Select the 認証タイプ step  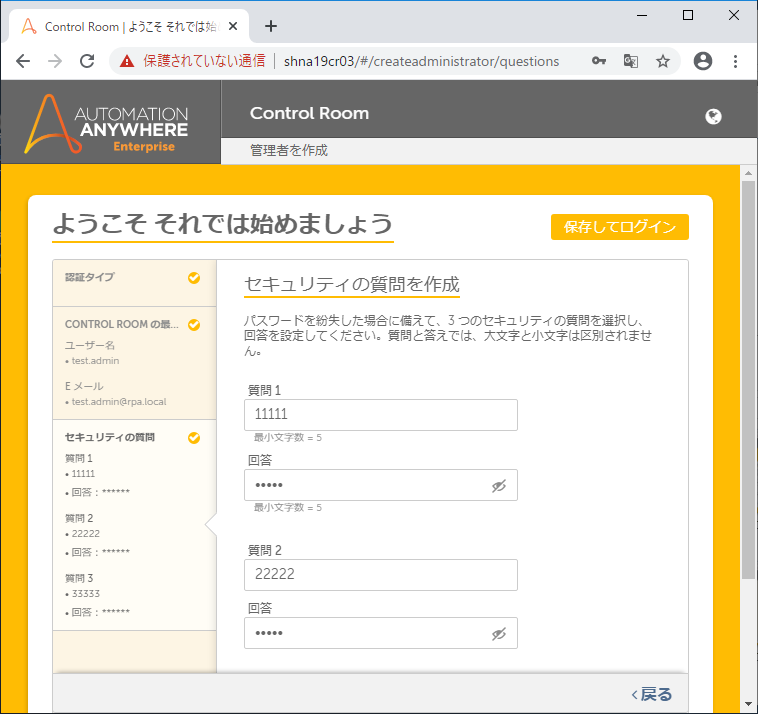(134, 283)
